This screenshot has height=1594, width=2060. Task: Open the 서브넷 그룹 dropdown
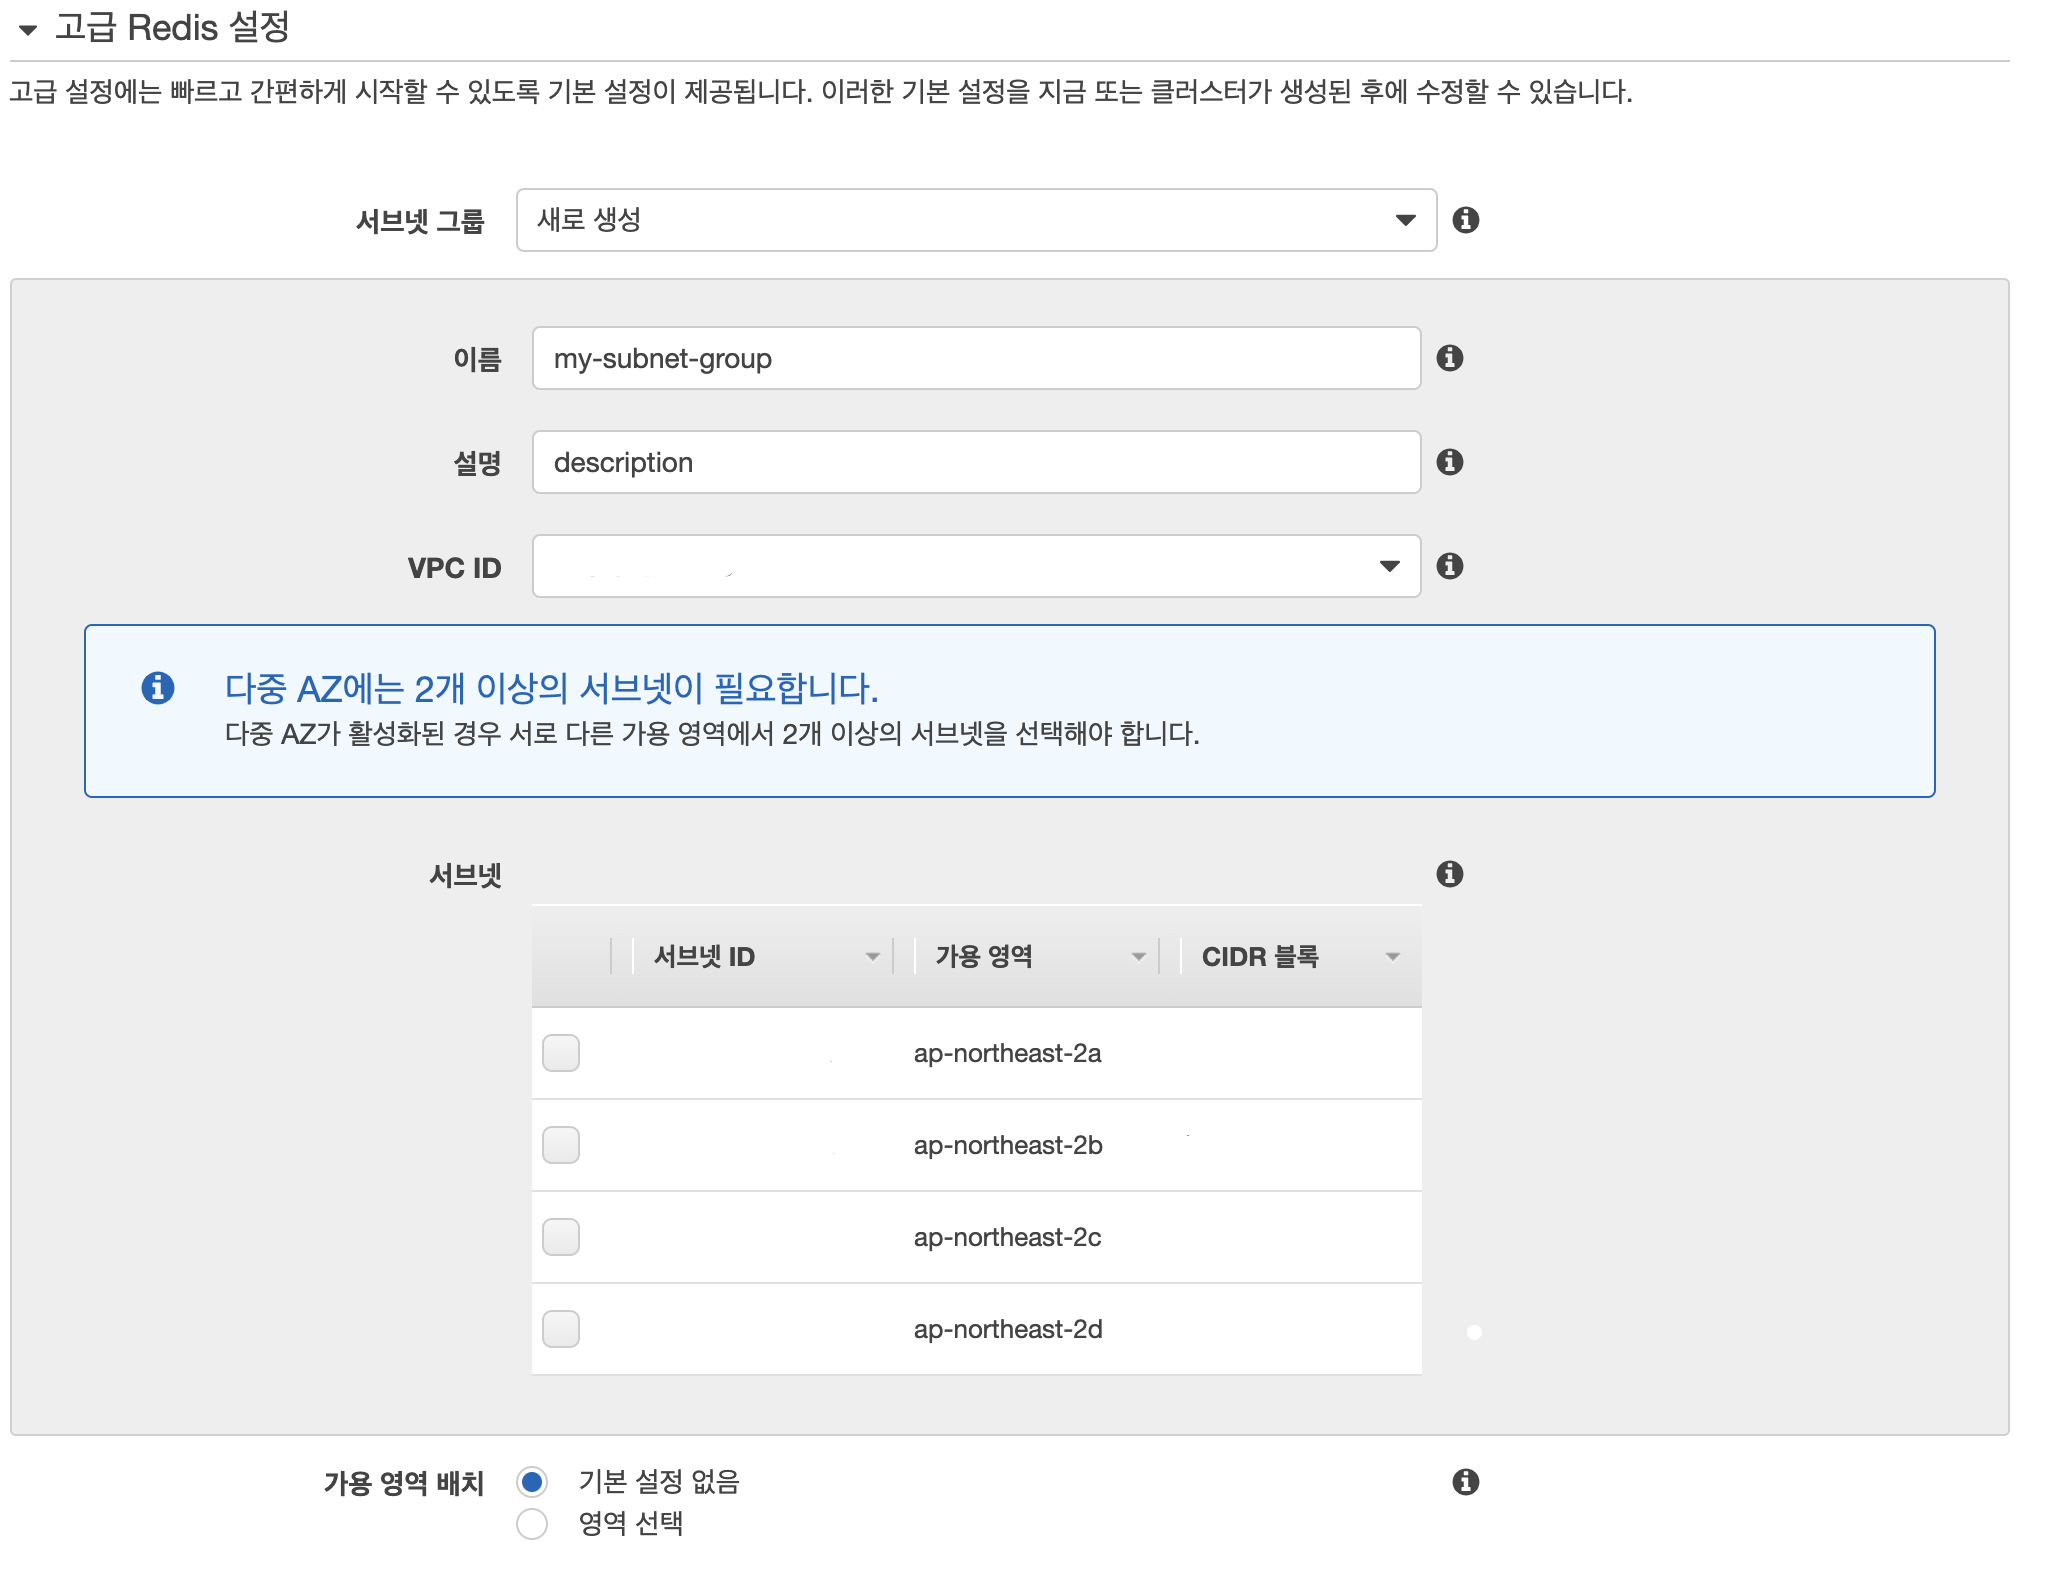click(976, 220)
